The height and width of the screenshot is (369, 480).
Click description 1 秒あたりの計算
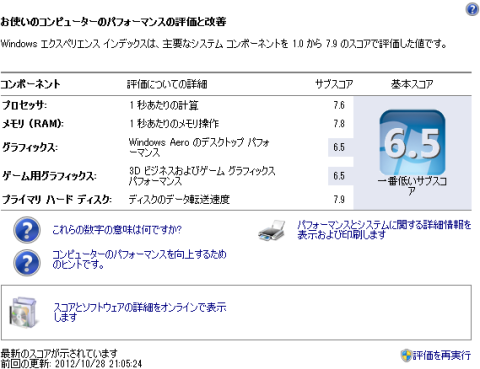pos(164,105)
